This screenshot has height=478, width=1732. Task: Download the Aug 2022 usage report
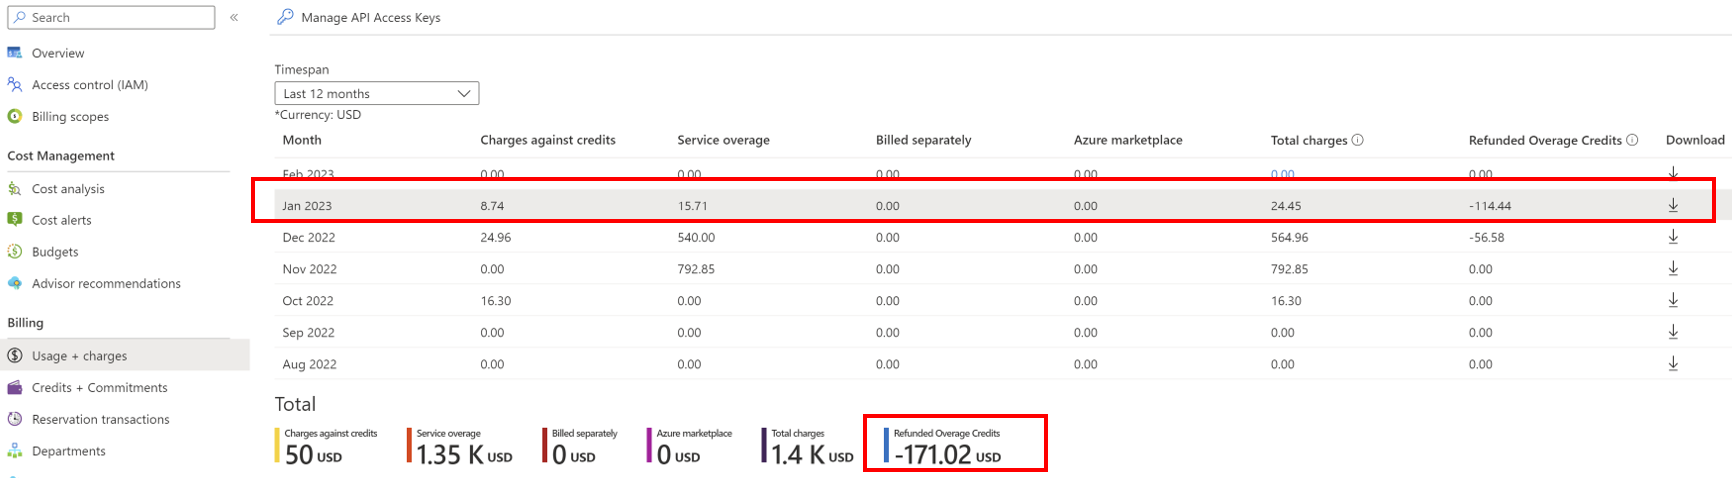[1673, 364]
